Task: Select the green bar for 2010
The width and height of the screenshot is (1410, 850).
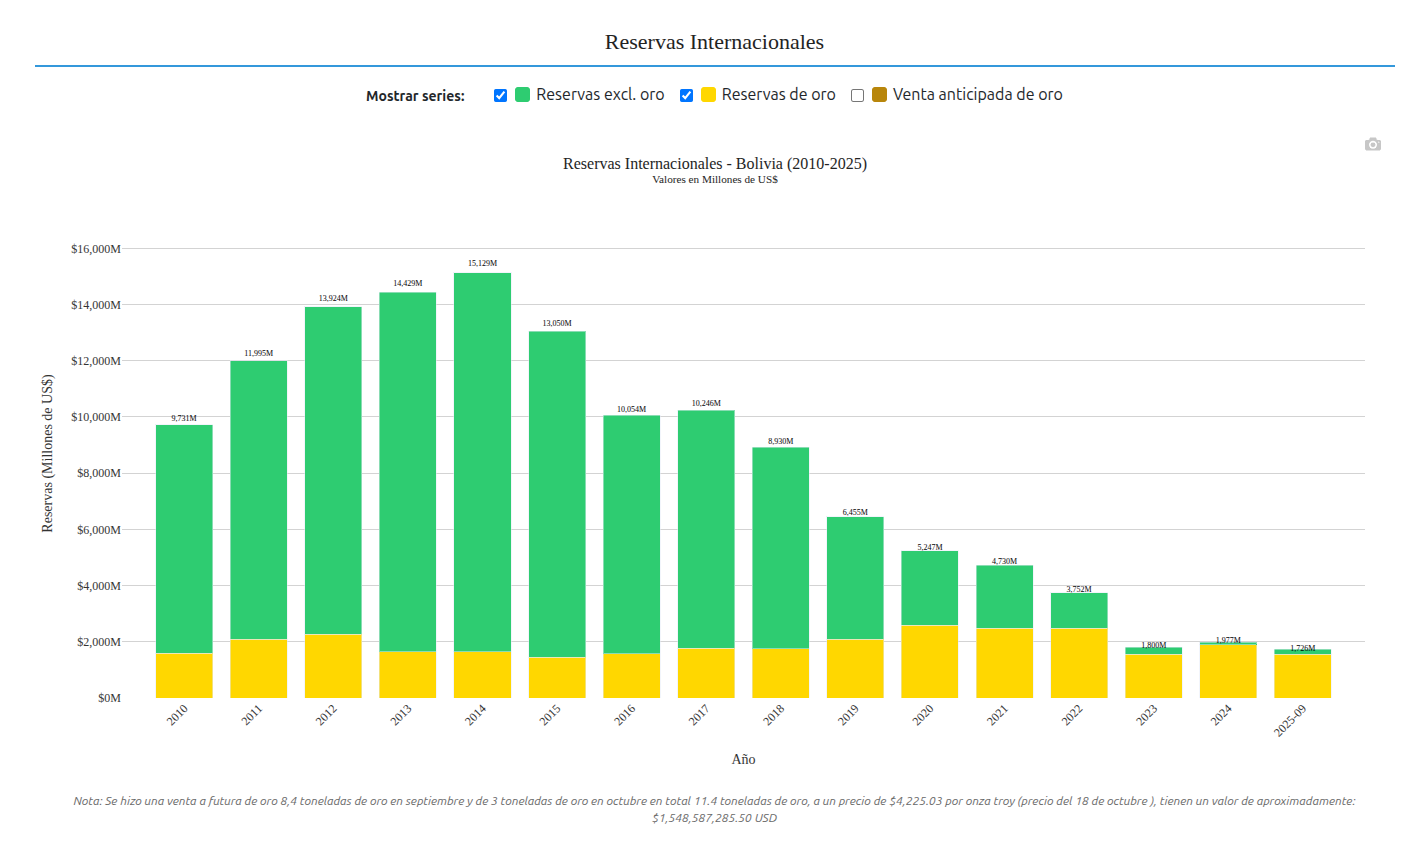Action: (184, 538)
